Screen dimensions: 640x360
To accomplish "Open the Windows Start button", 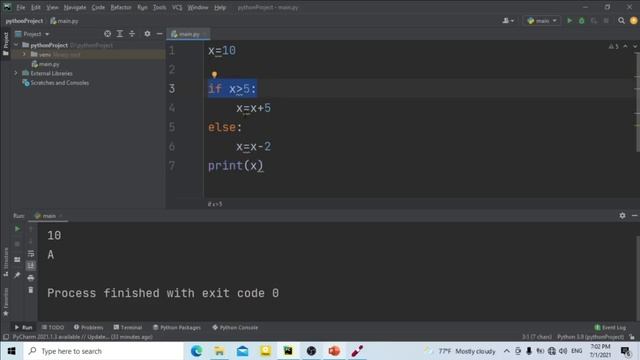I will (x=11, y=351).
